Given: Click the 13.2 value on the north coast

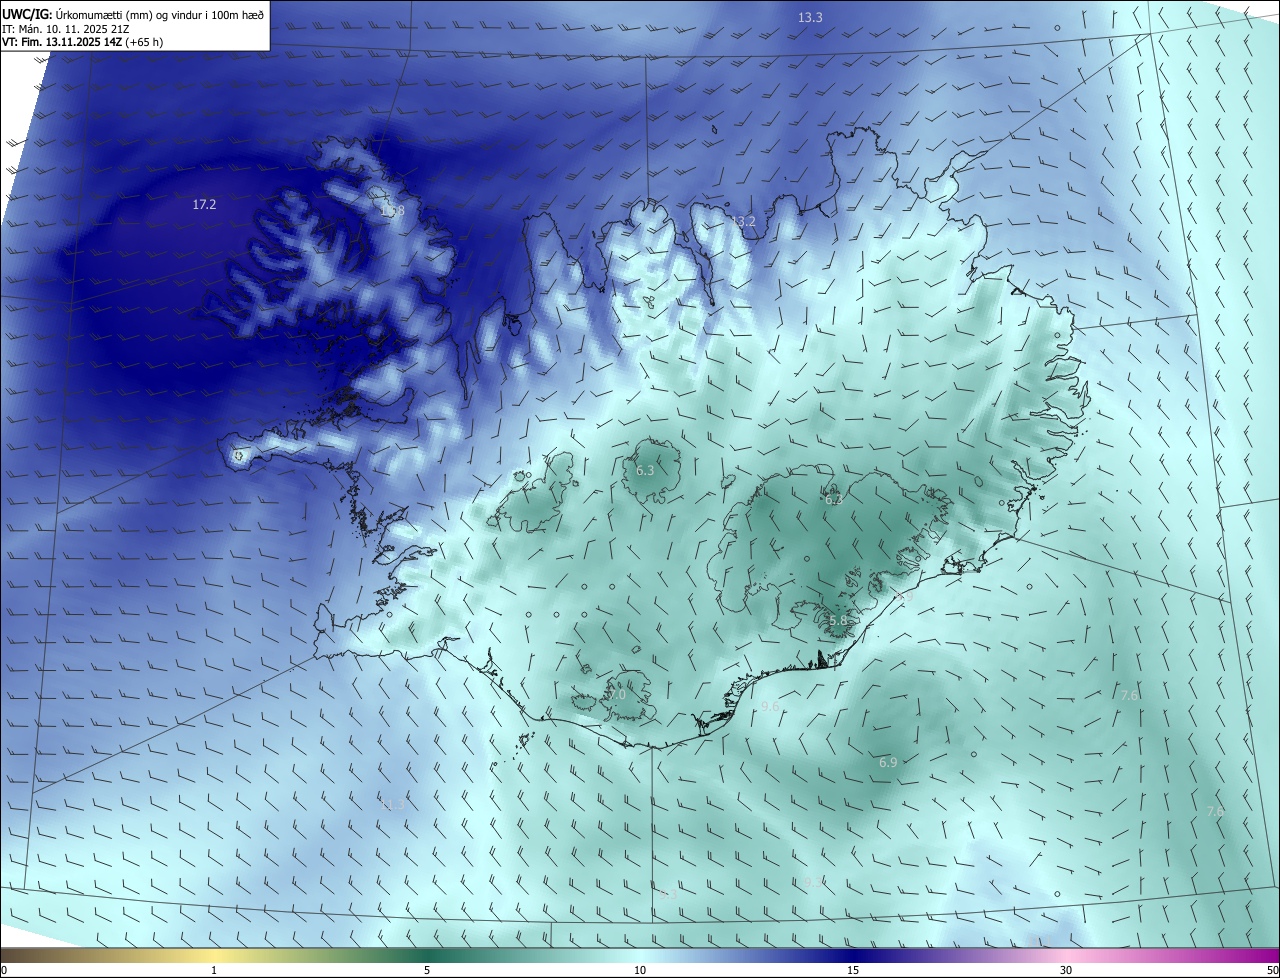Looking at the screenshot, I should 743,222.
